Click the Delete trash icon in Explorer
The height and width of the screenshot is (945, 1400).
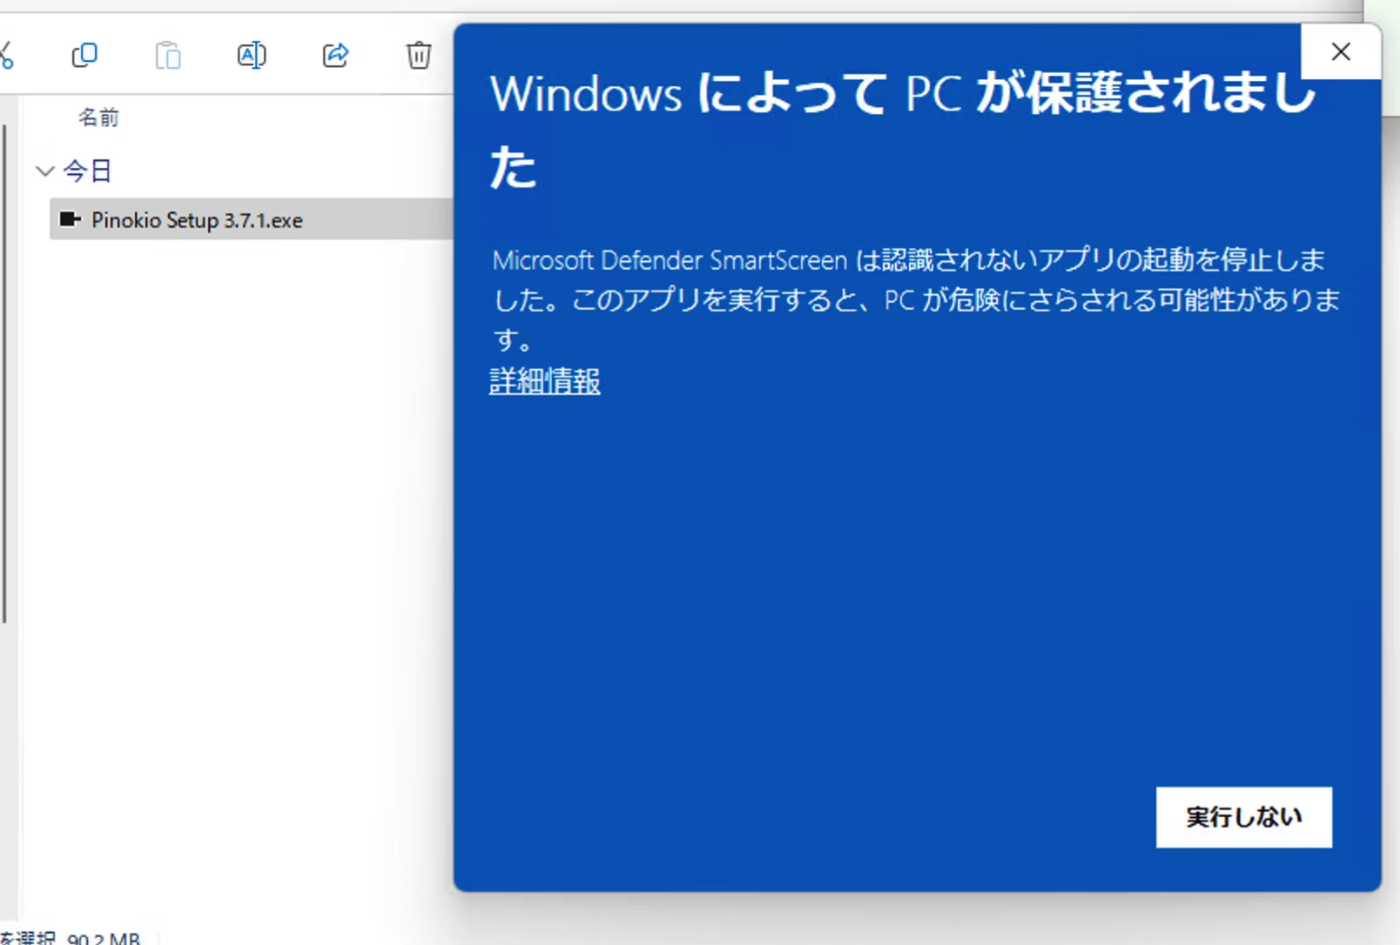[x=419, y=55]
